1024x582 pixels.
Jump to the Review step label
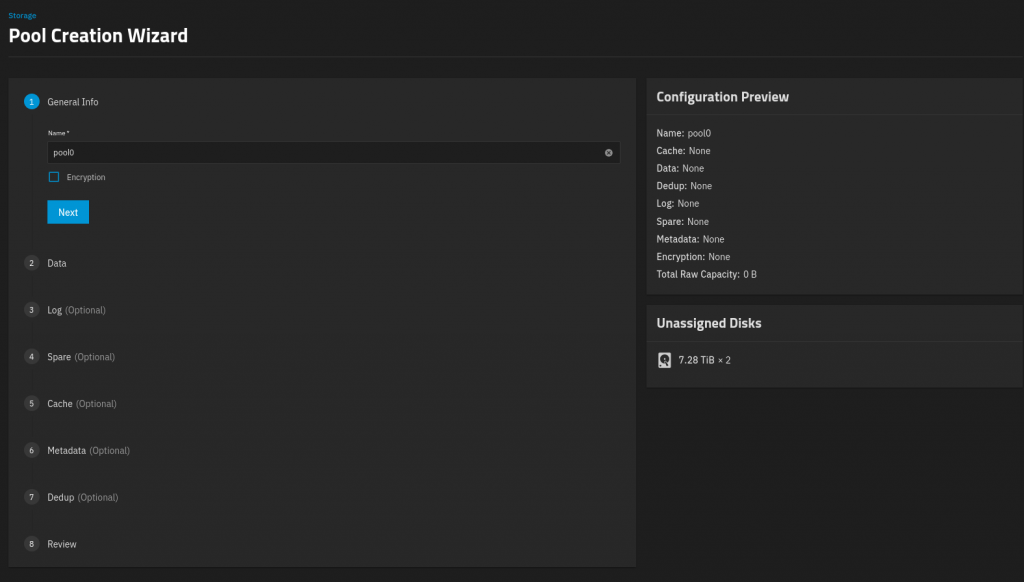pyautogui.click(x=62, y=544)
